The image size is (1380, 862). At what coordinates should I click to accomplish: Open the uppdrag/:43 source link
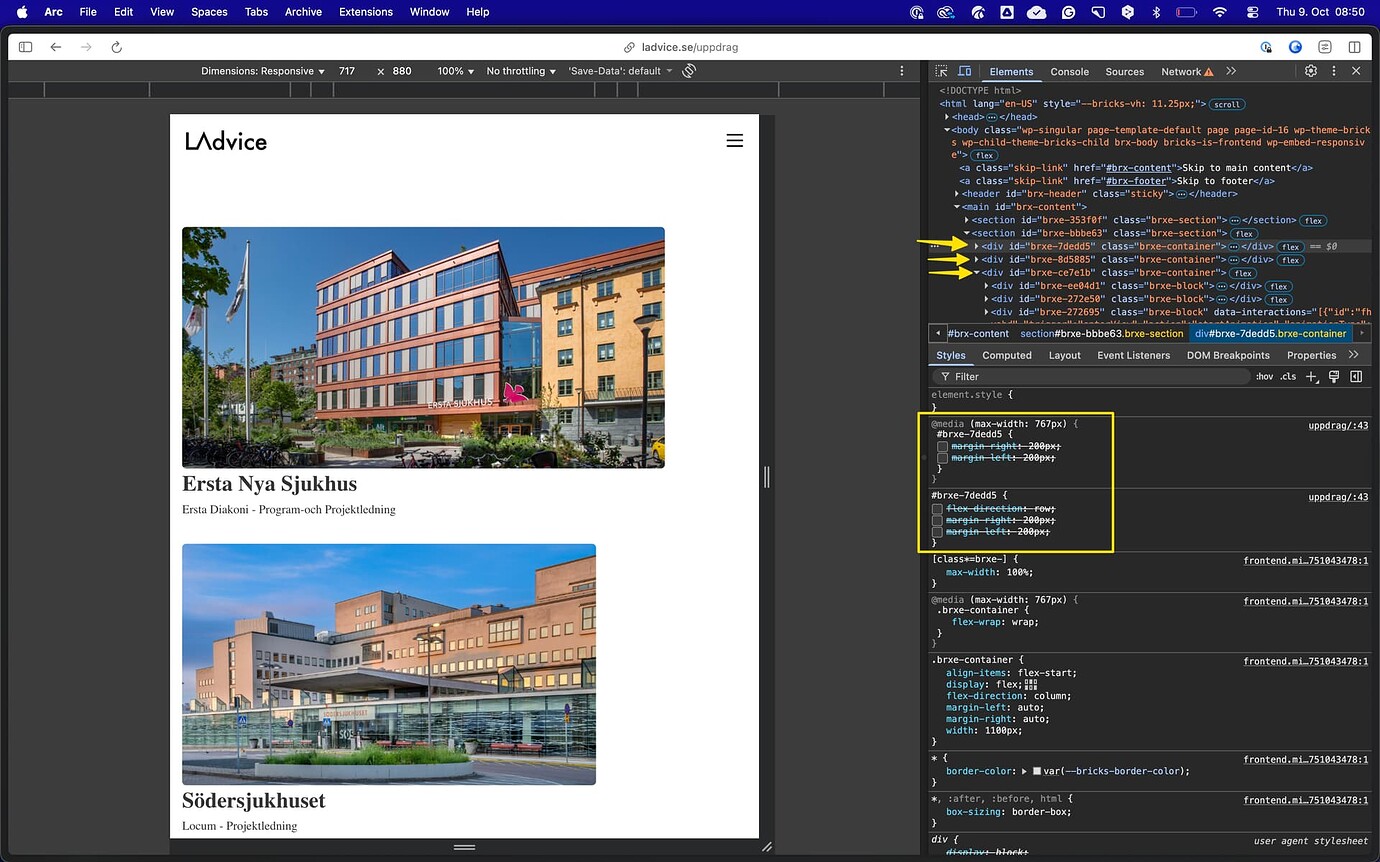click(x=1338, y=425)
